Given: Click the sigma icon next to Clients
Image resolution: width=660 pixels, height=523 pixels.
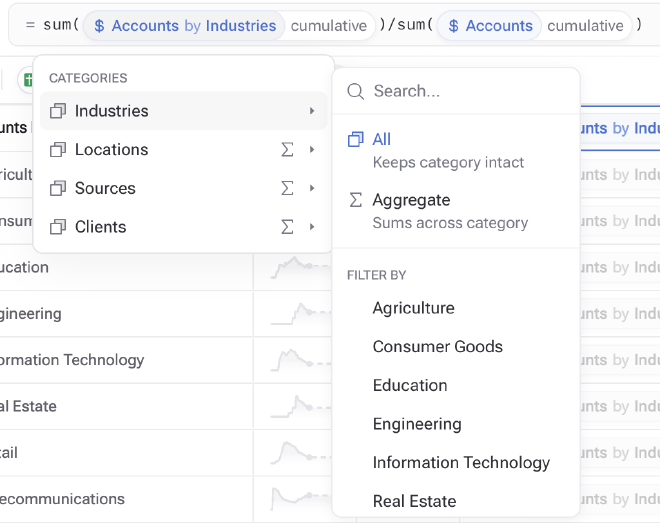Looking at the screenshot, I should coord(287,227).
